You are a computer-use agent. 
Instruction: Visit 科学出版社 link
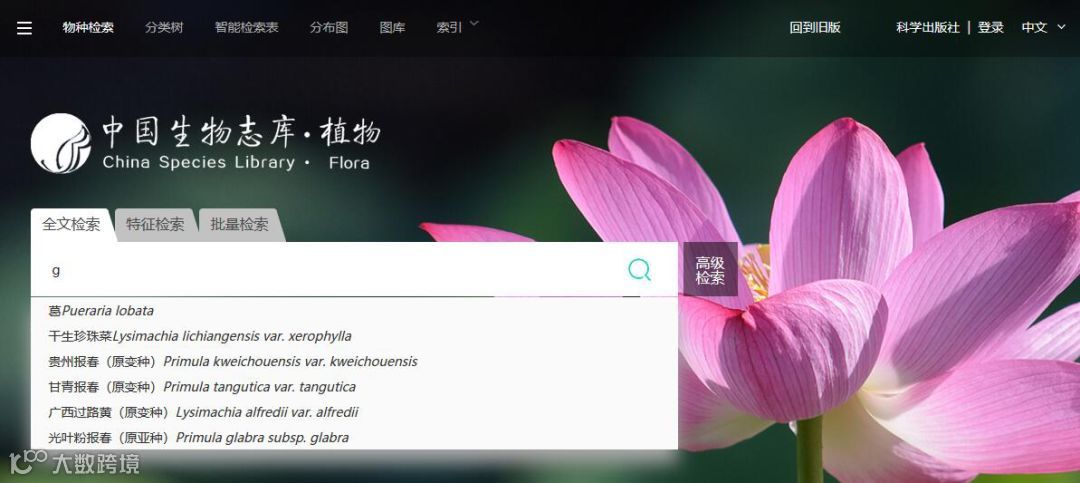(927, 28)
